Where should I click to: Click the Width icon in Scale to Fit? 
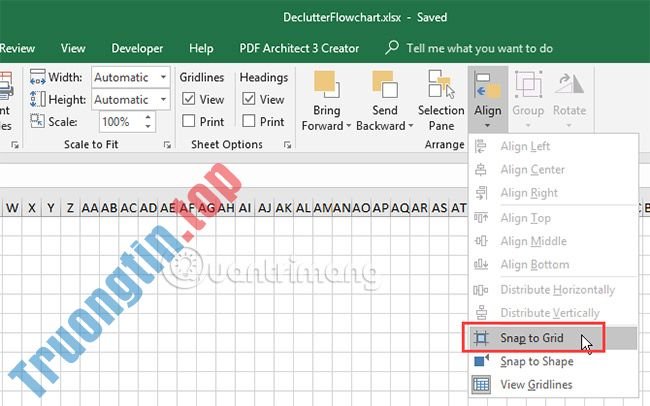37,77
